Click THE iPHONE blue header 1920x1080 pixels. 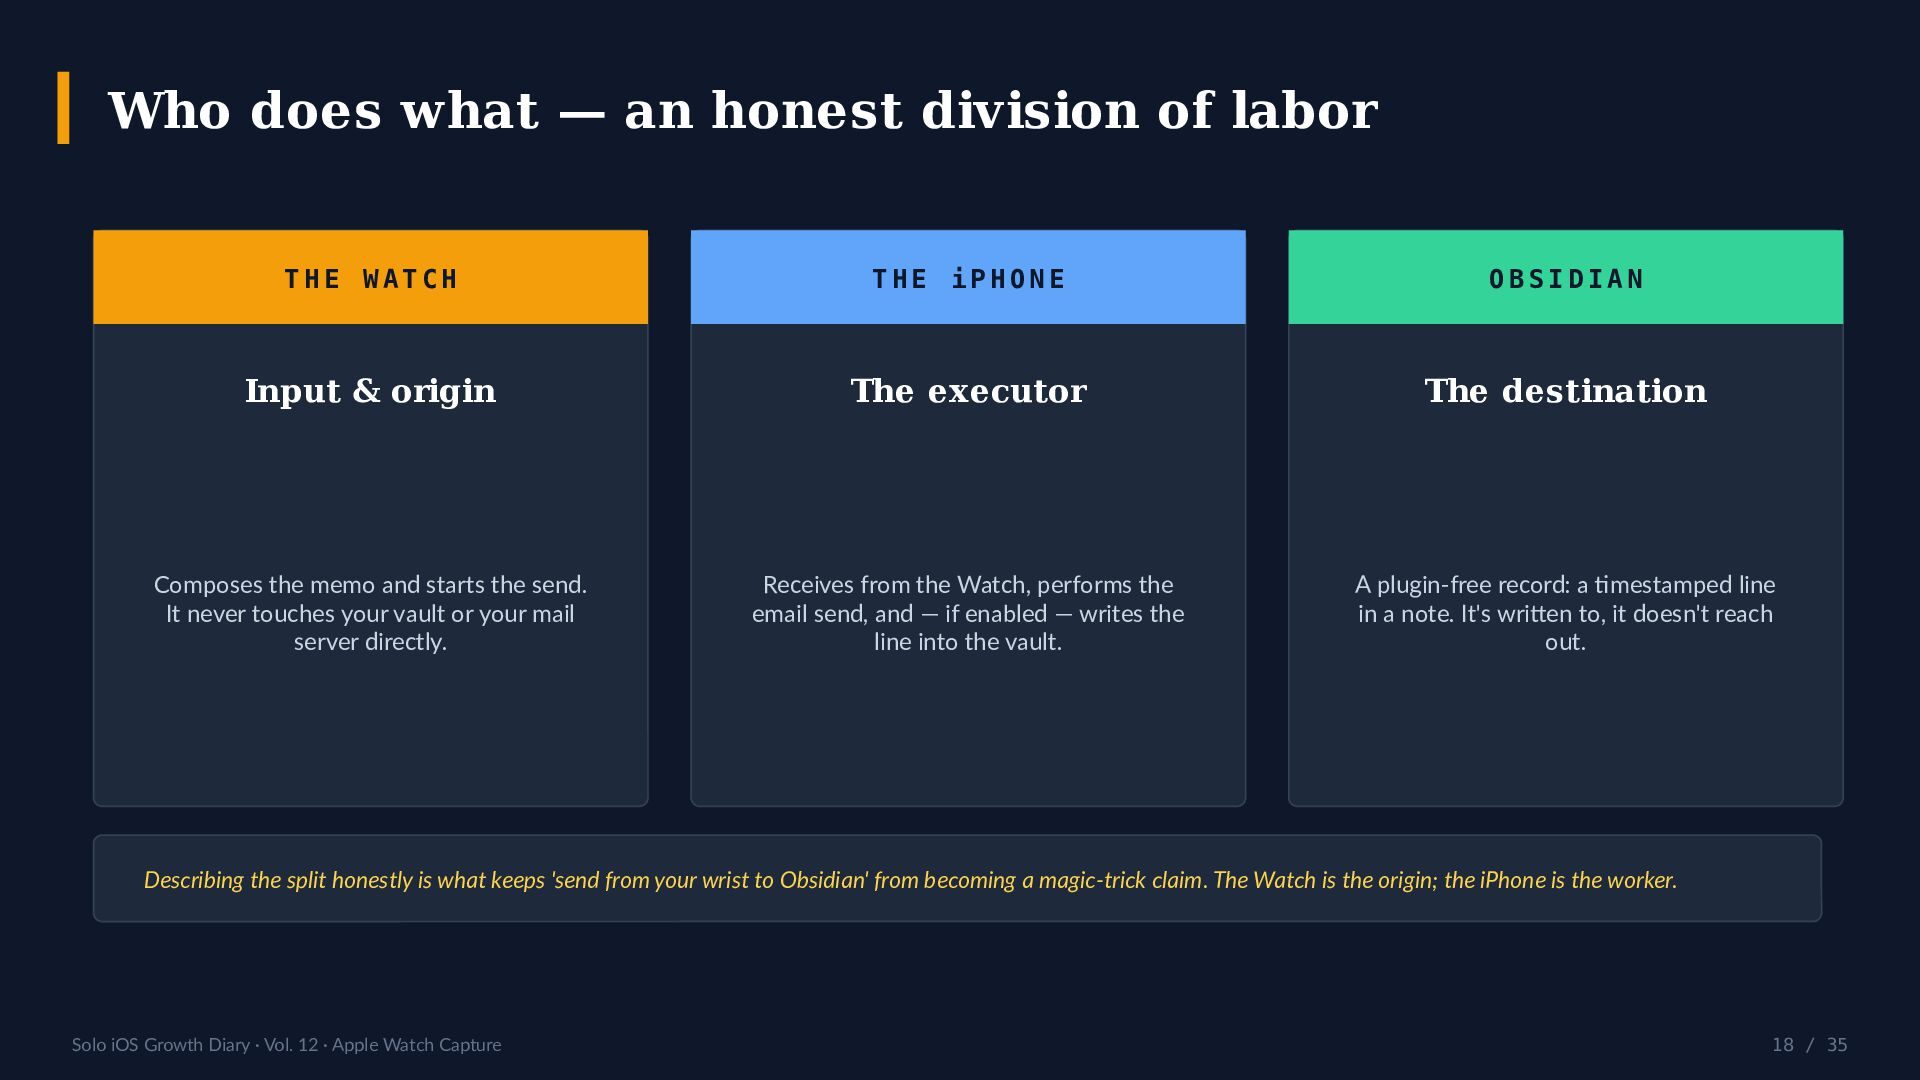point(968,277)
